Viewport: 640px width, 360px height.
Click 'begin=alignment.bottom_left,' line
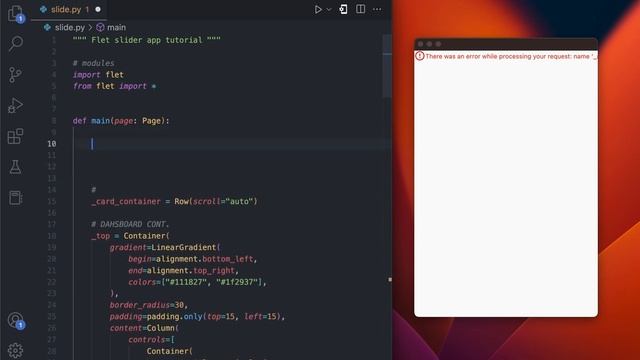(193, 259)
